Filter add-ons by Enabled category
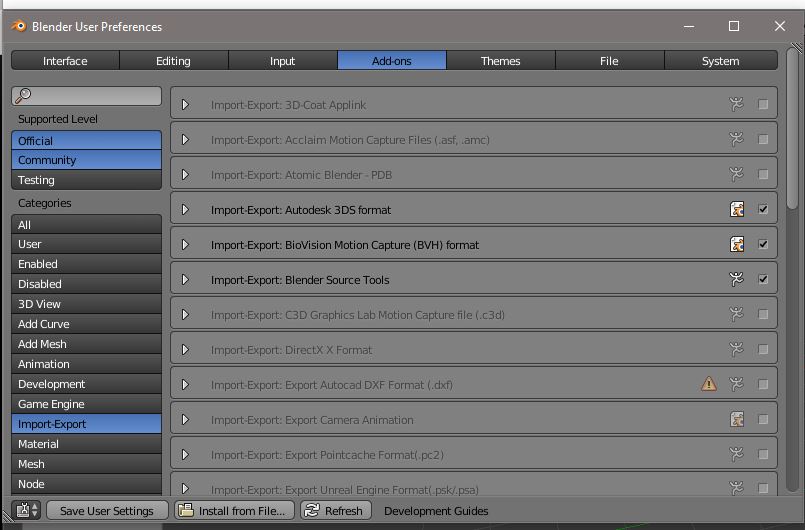The height and width of the screenshot is (530, 805). click(x=86, y=264)
